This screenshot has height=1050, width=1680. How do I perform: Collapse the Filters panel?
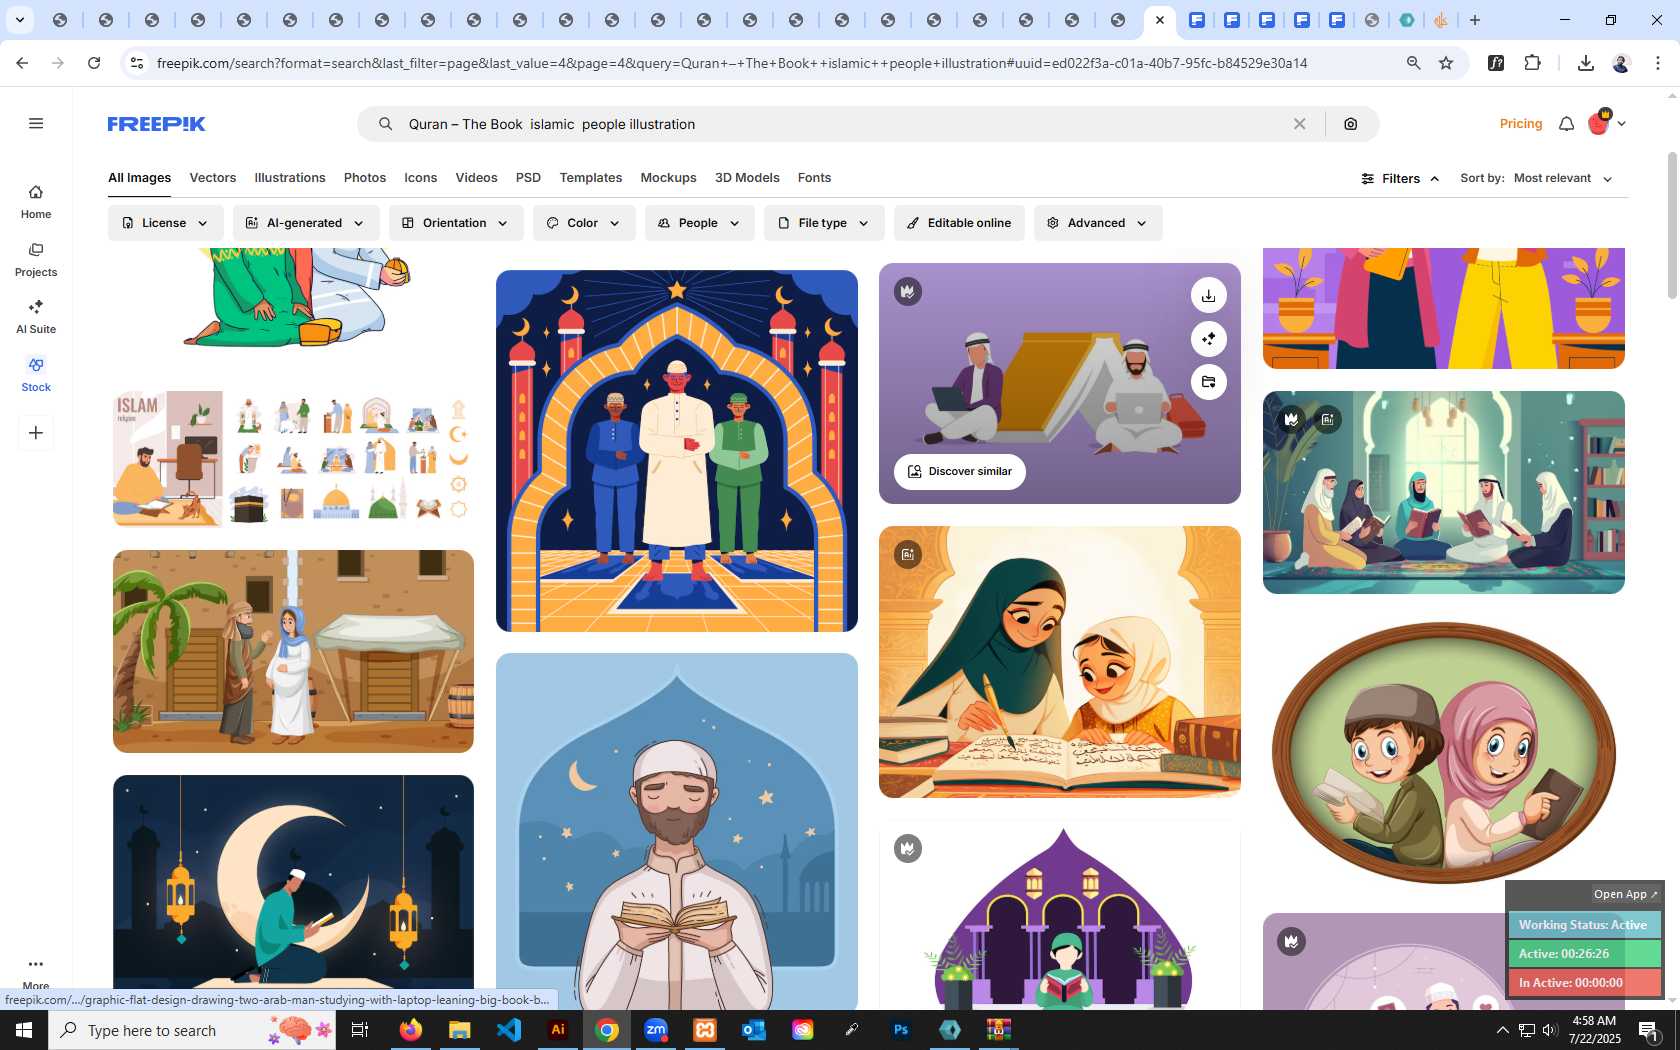[1400, 178]
